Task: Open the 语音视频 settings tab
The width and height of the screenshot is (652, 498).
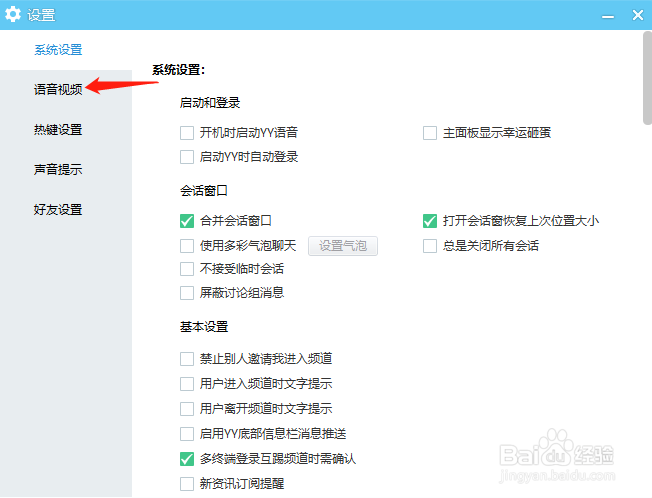Action: tap(58, 89)
